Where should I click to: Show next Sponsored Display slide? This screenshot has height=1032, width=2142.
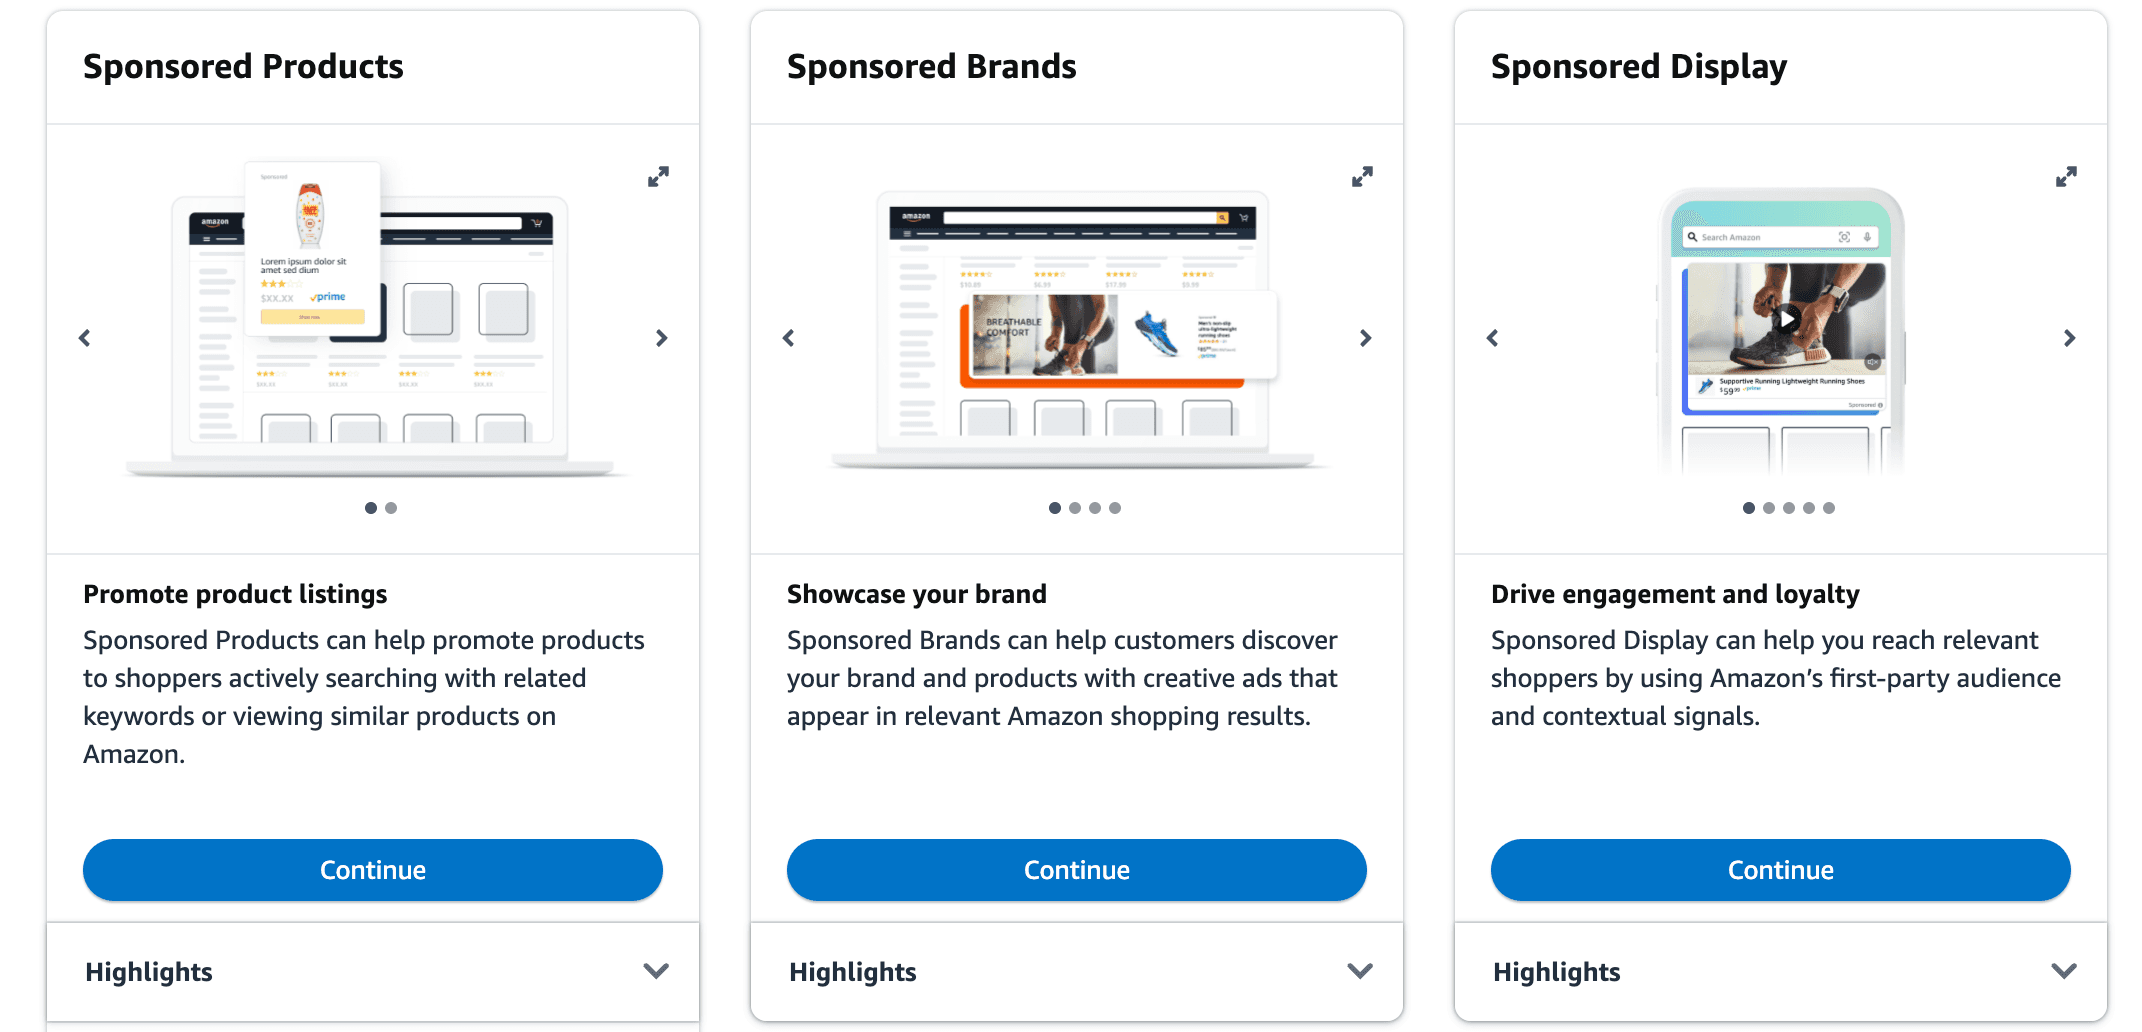[x=2069, y=338]
